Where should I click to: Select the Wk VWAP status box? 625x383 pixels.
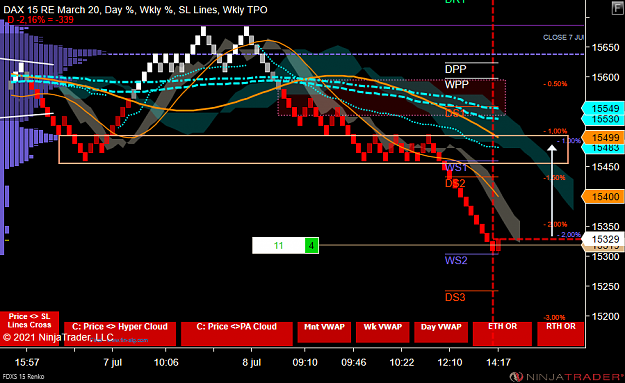point(383,332)
